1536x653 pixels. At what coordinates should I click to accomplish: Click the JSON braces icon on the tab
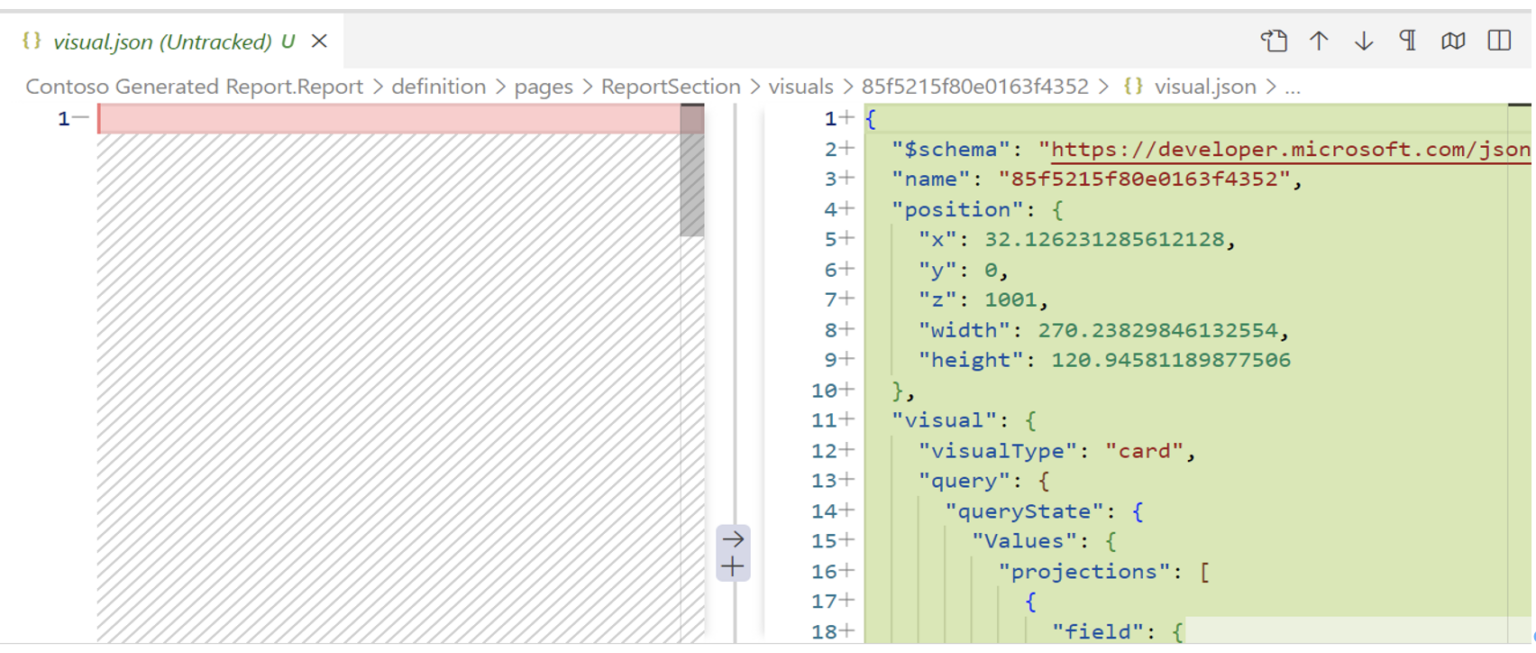[30, 41]
